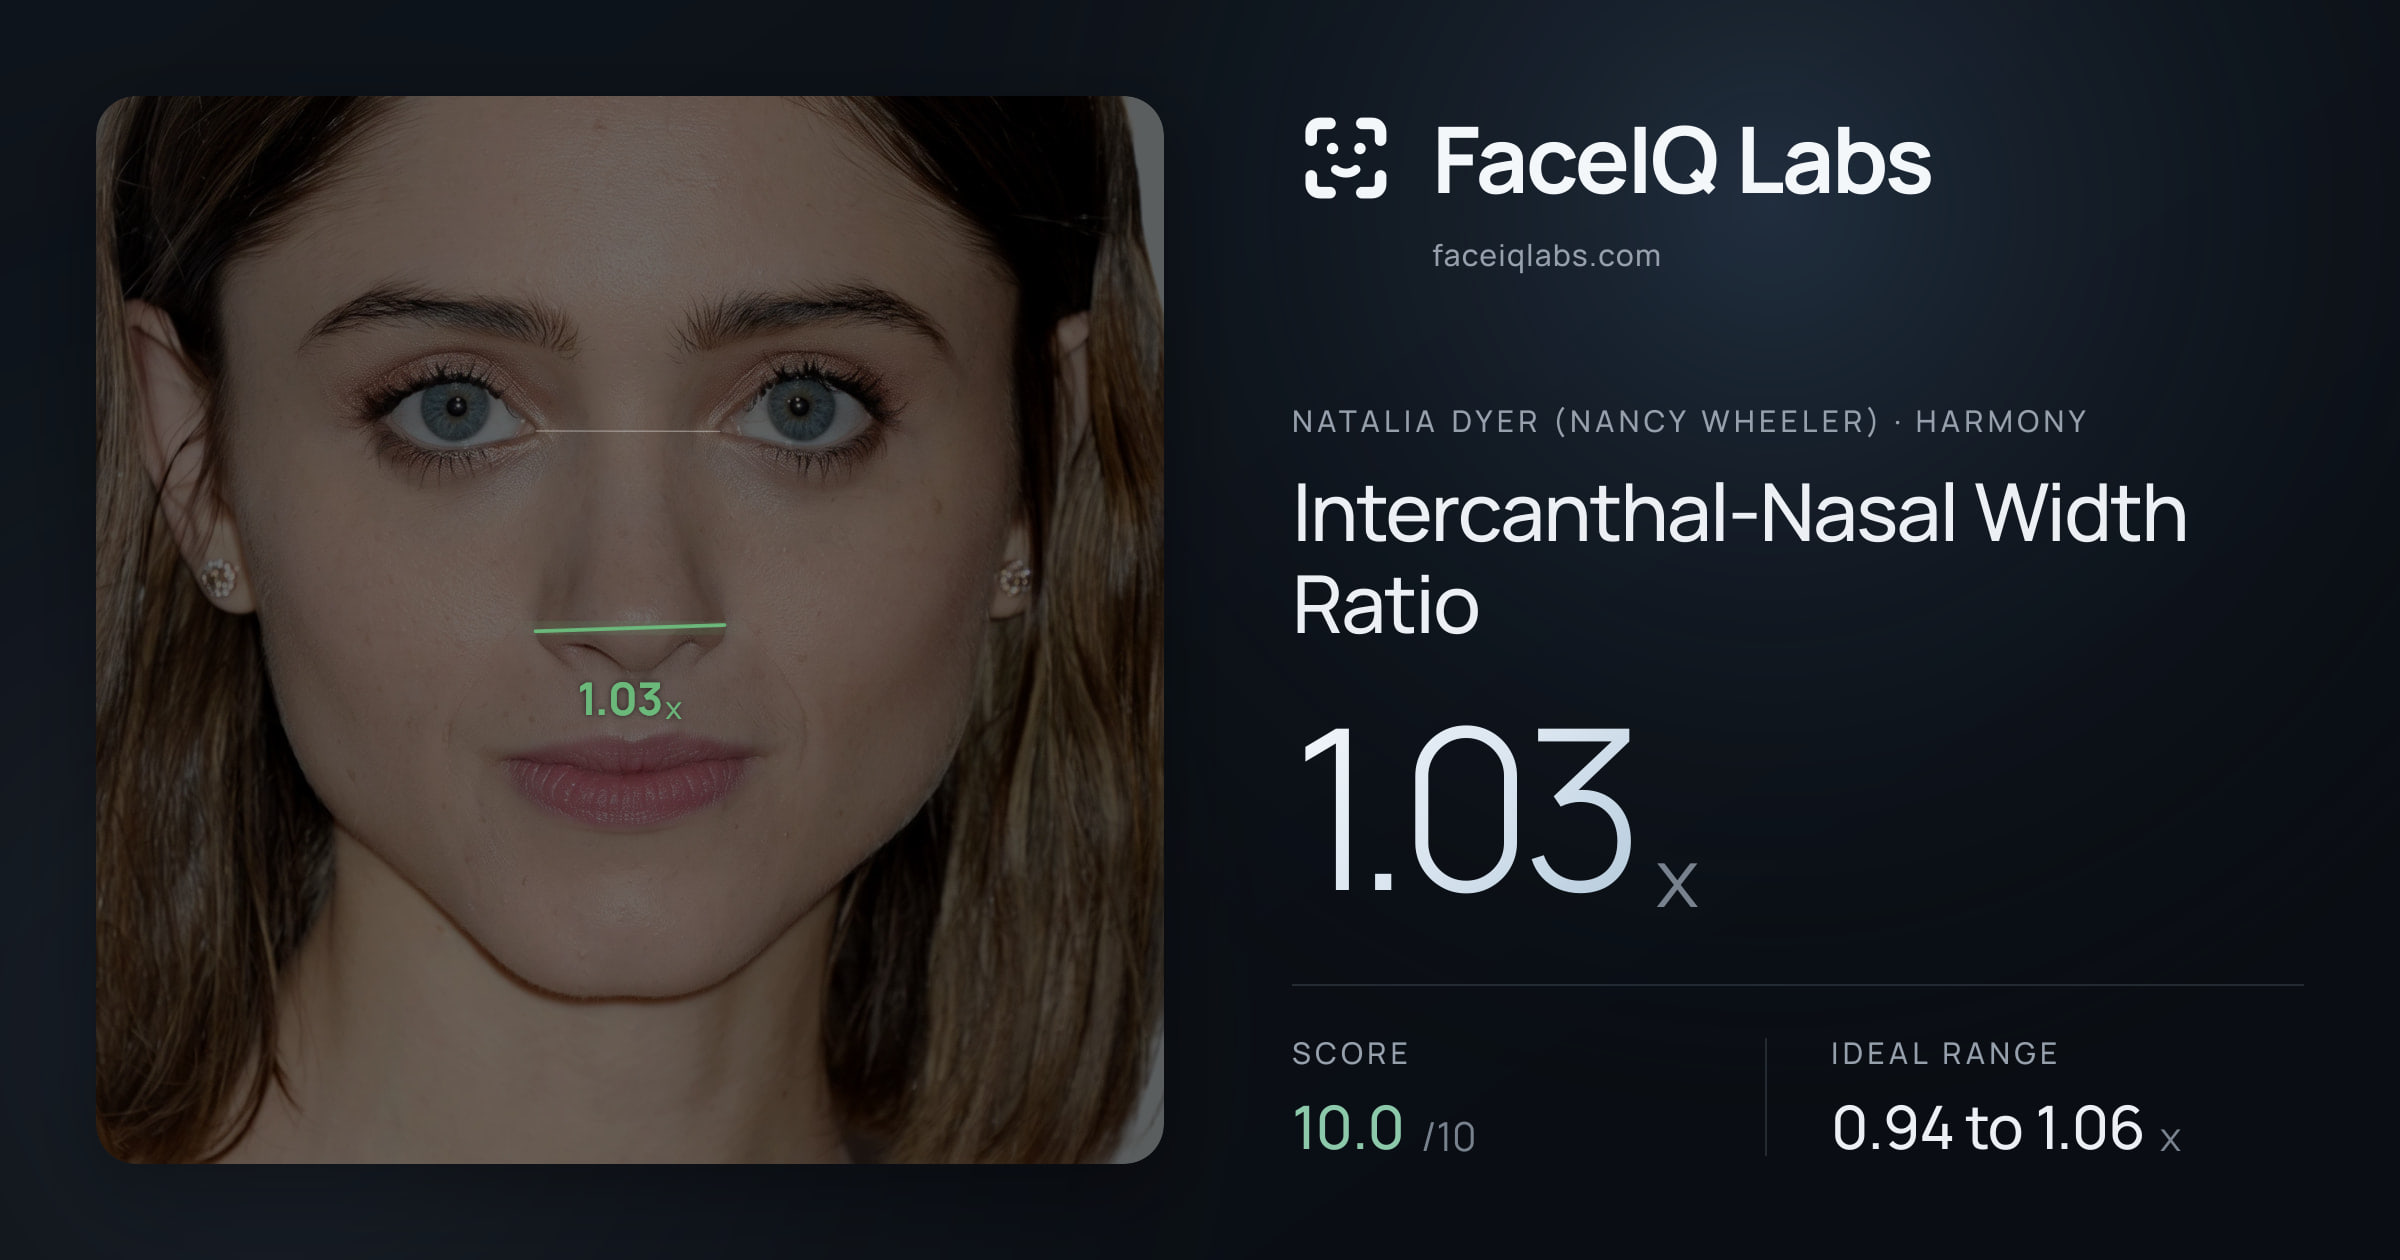Click the 10.0 /10 score value
Image resolution: width=2400 pixels, height=1260 pixels.
[1384, 1129]
